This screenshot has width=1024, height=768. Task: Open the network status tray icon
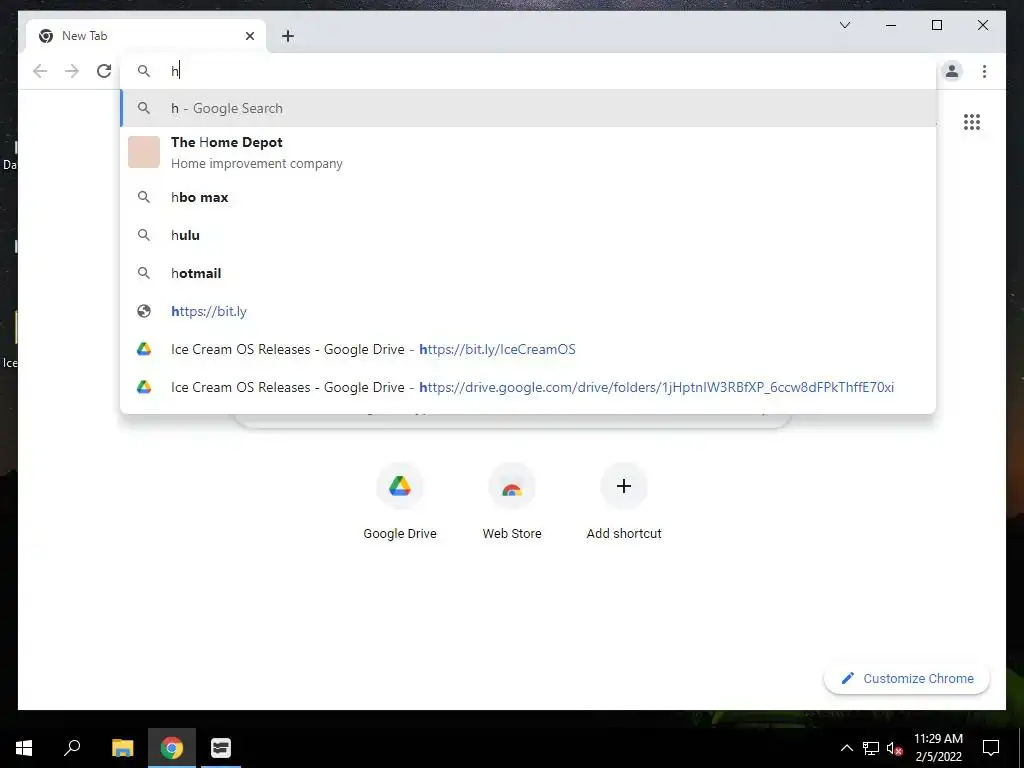(871, 748)
